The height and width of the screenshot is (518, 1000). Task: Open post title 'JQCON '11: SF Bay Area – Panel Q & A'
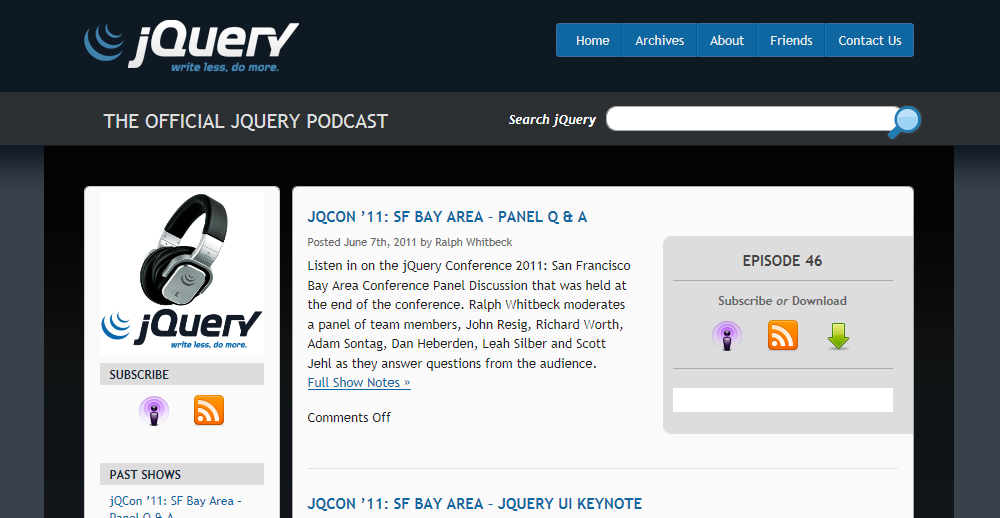[x=447, y=217]
